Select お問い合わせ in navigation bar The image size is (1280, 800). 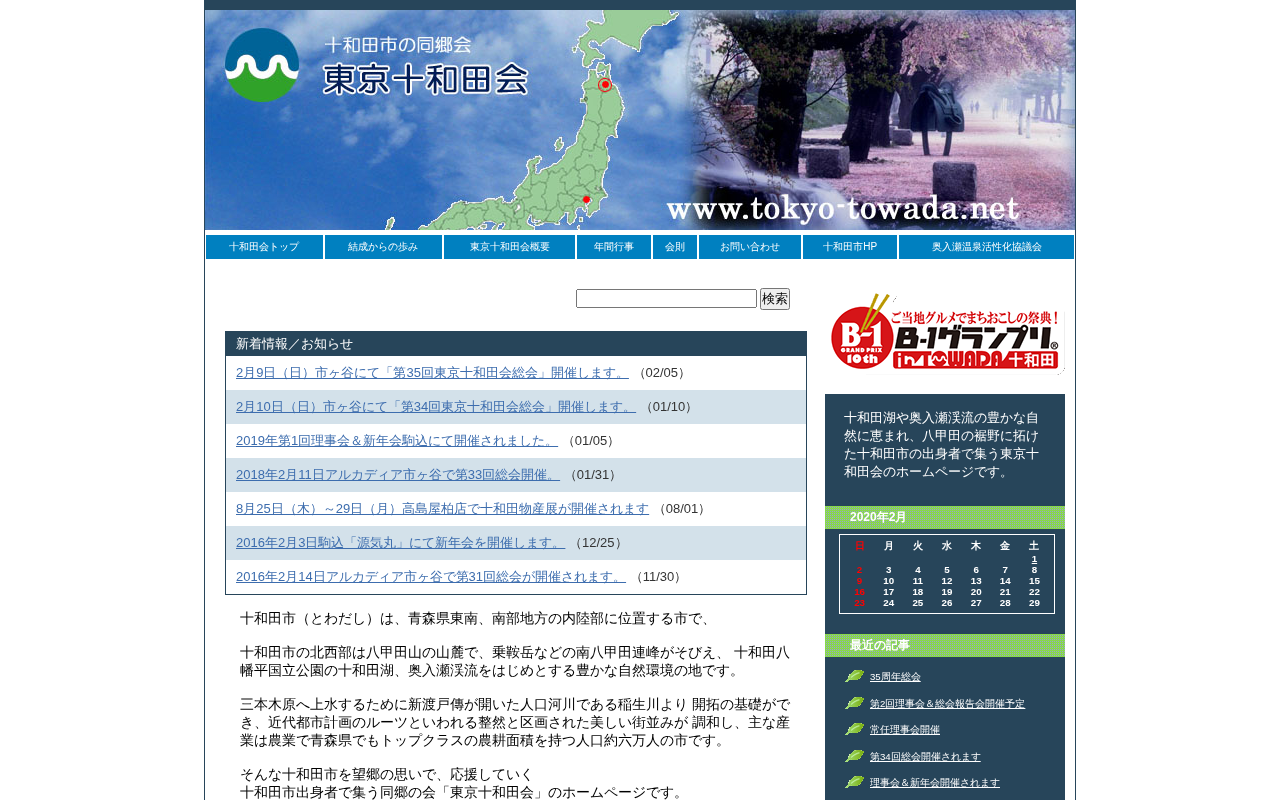[x=750, y=247]
